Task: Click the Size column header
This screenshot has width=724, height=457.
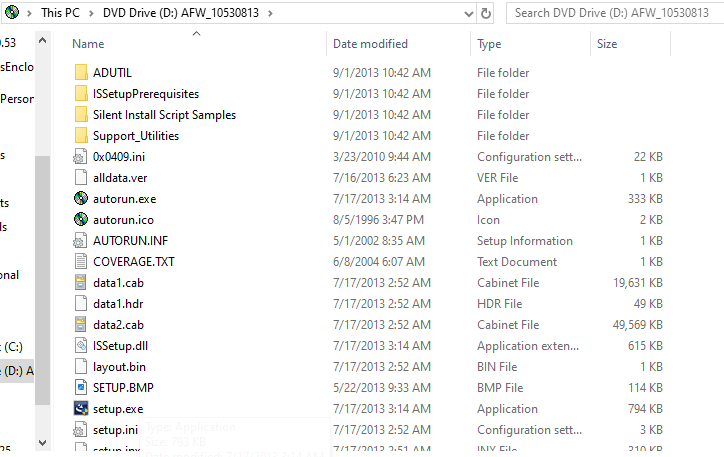Action: pyautogui.click(x=607, y=44)
